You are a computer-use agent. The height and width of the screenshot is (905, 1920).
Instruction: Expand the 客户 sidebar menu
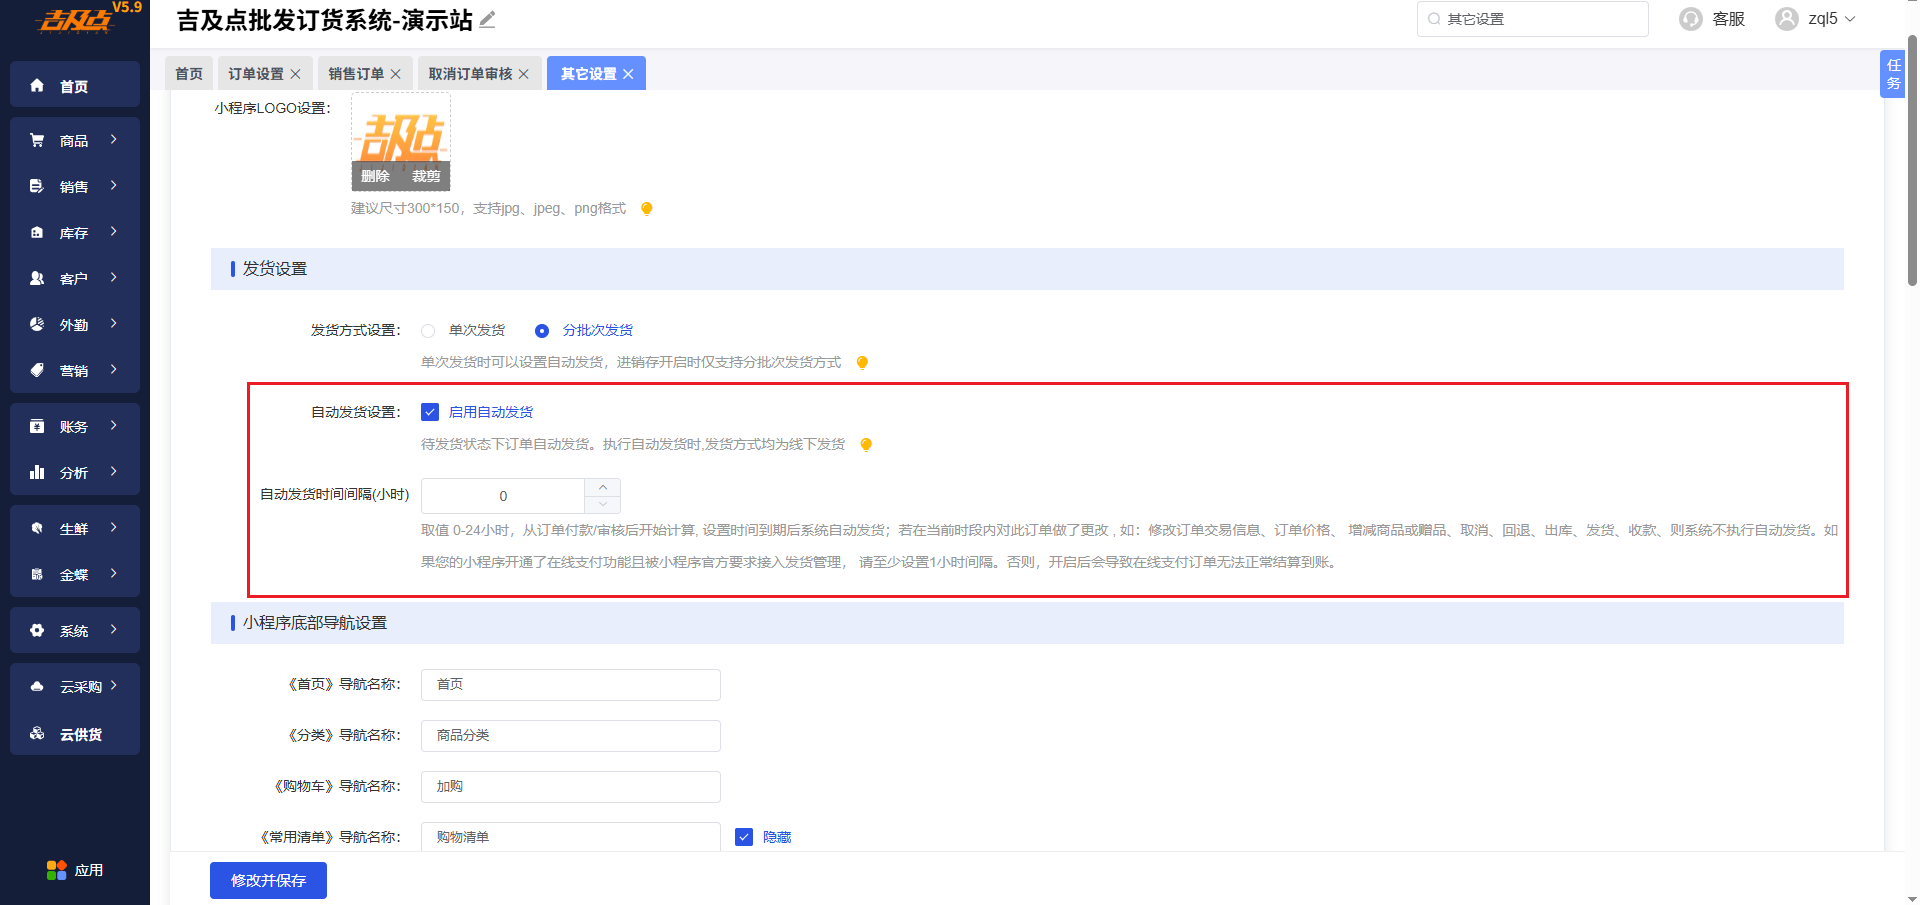(x=114, y=278)
